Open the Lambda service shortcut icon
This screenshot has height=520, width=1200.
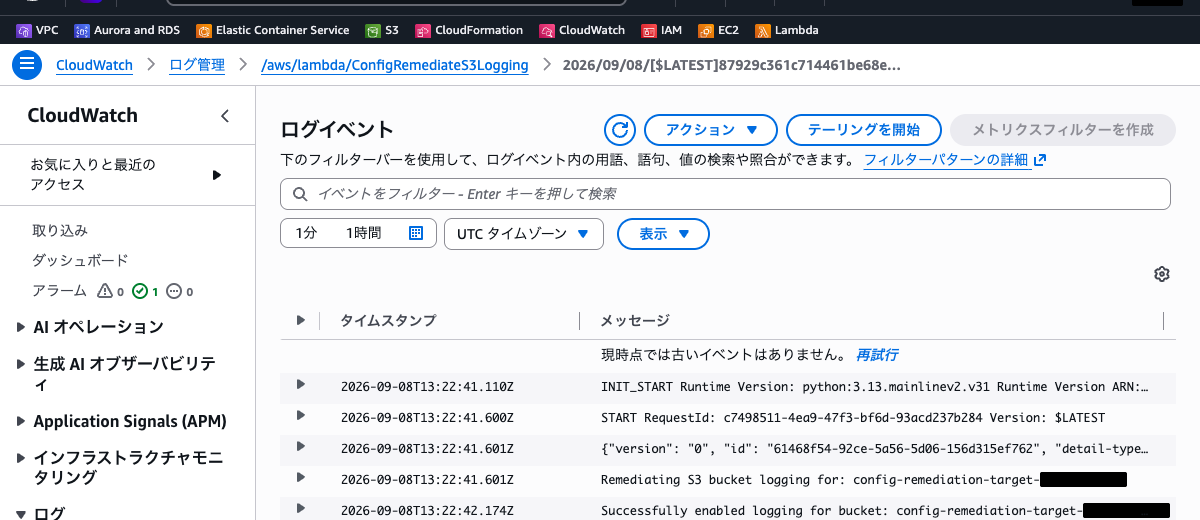763,30
